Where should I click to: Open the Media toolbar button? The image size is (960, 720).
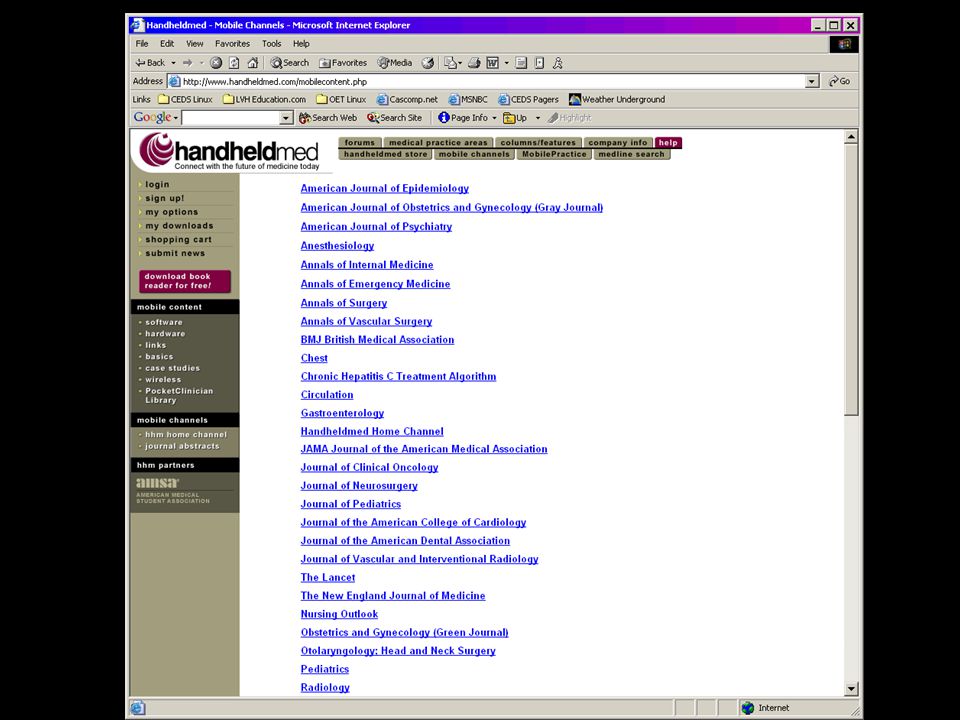(x=394, y=62)
